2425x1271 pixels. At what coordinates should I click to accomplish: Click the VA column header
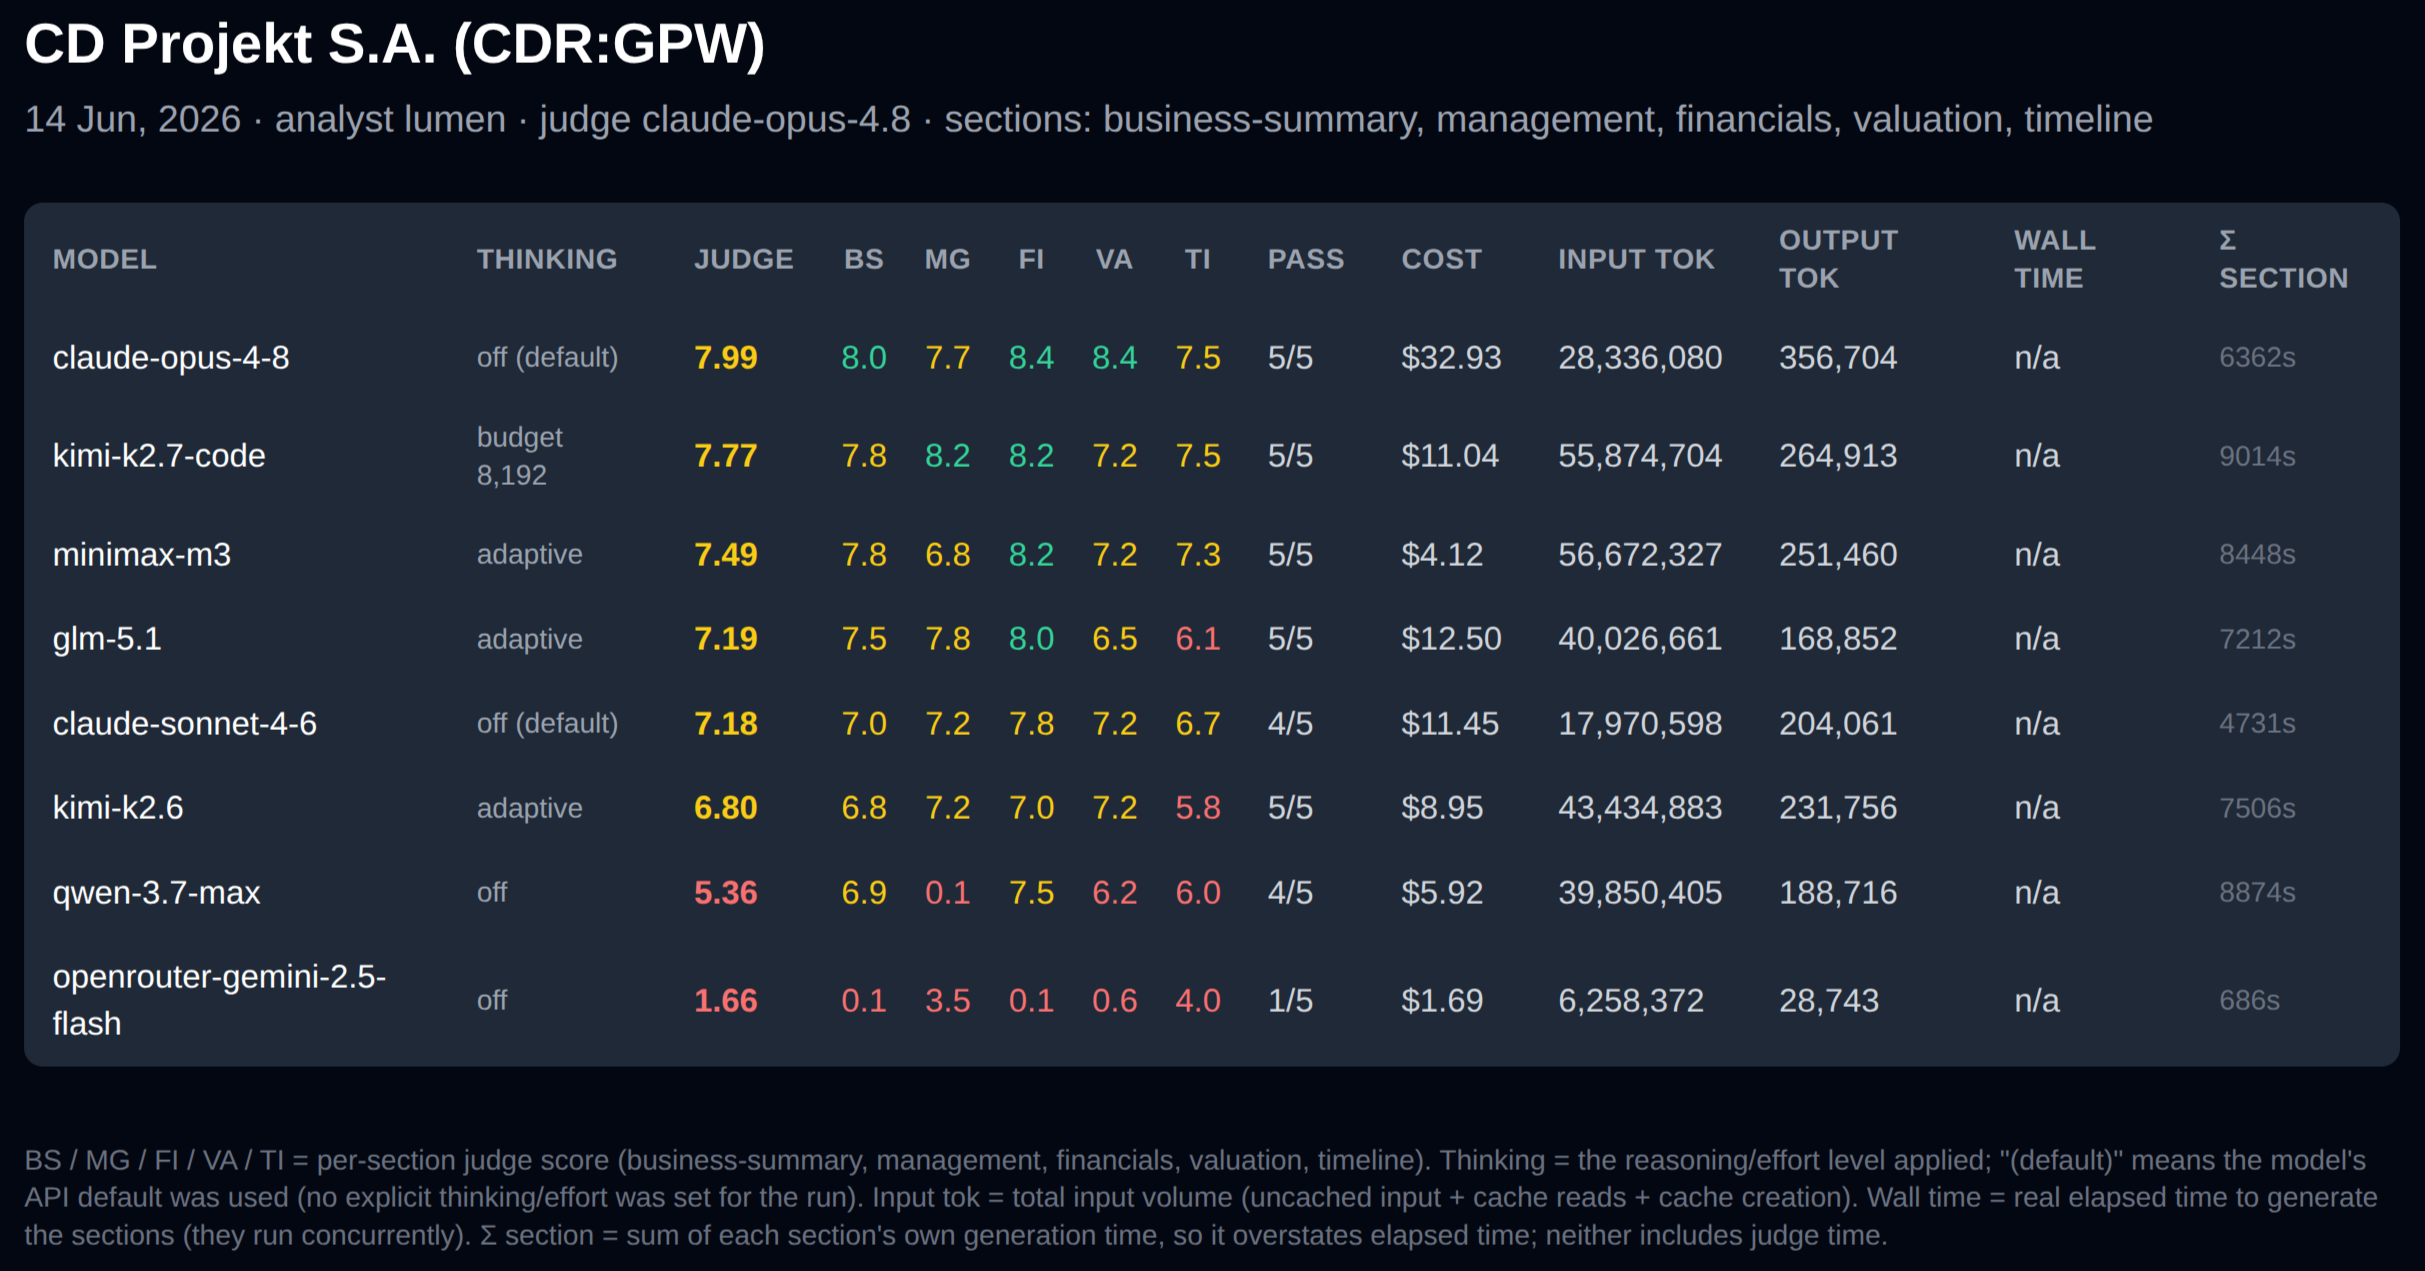(1114, 259)
